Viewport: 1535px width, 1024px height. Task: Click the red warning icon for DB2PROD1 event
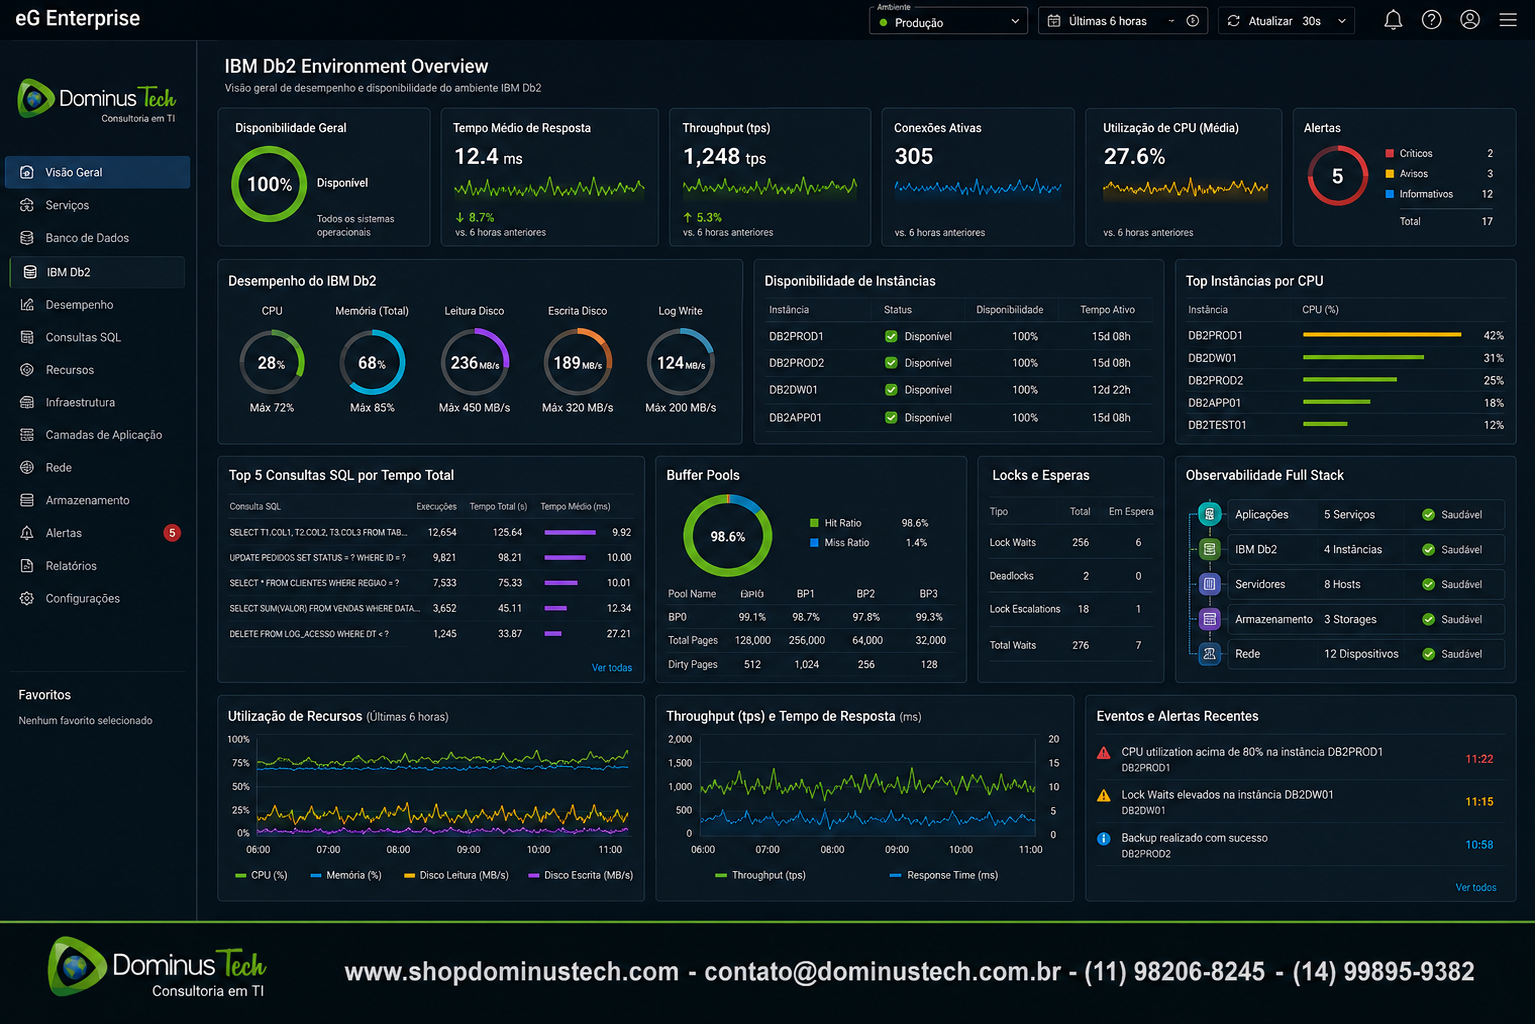[x=1104, y=753]
